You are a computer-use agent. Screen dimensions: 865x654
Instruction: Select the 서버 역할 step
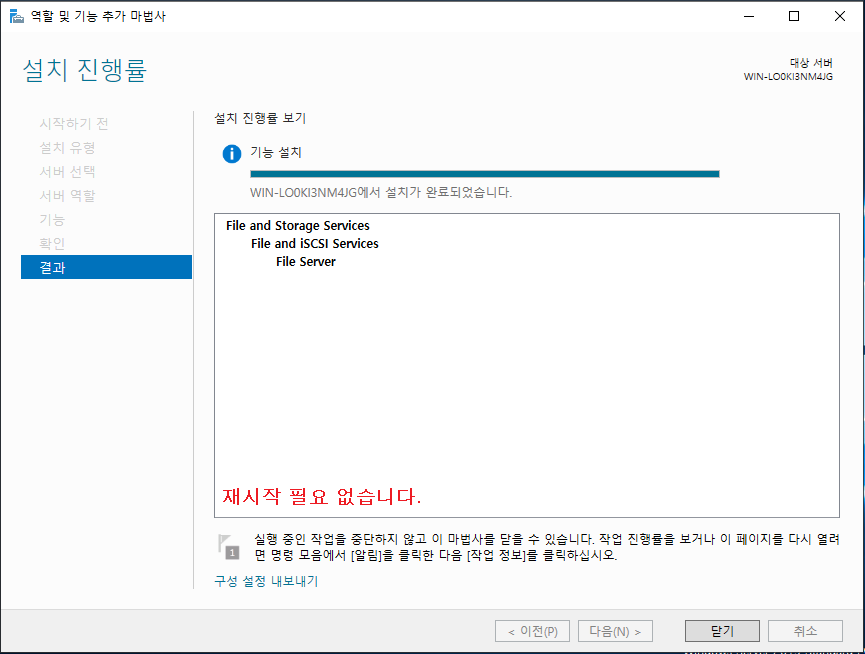[67, 195]
